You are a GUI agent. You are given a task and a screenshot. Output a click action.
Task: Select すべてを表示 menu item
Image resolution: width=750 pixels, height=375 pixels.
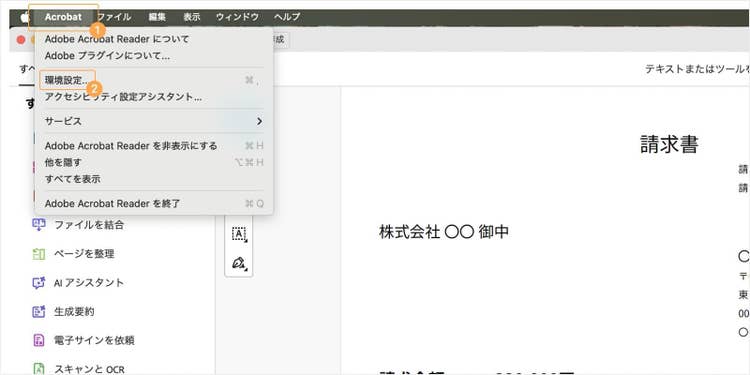tap(154, 179)
